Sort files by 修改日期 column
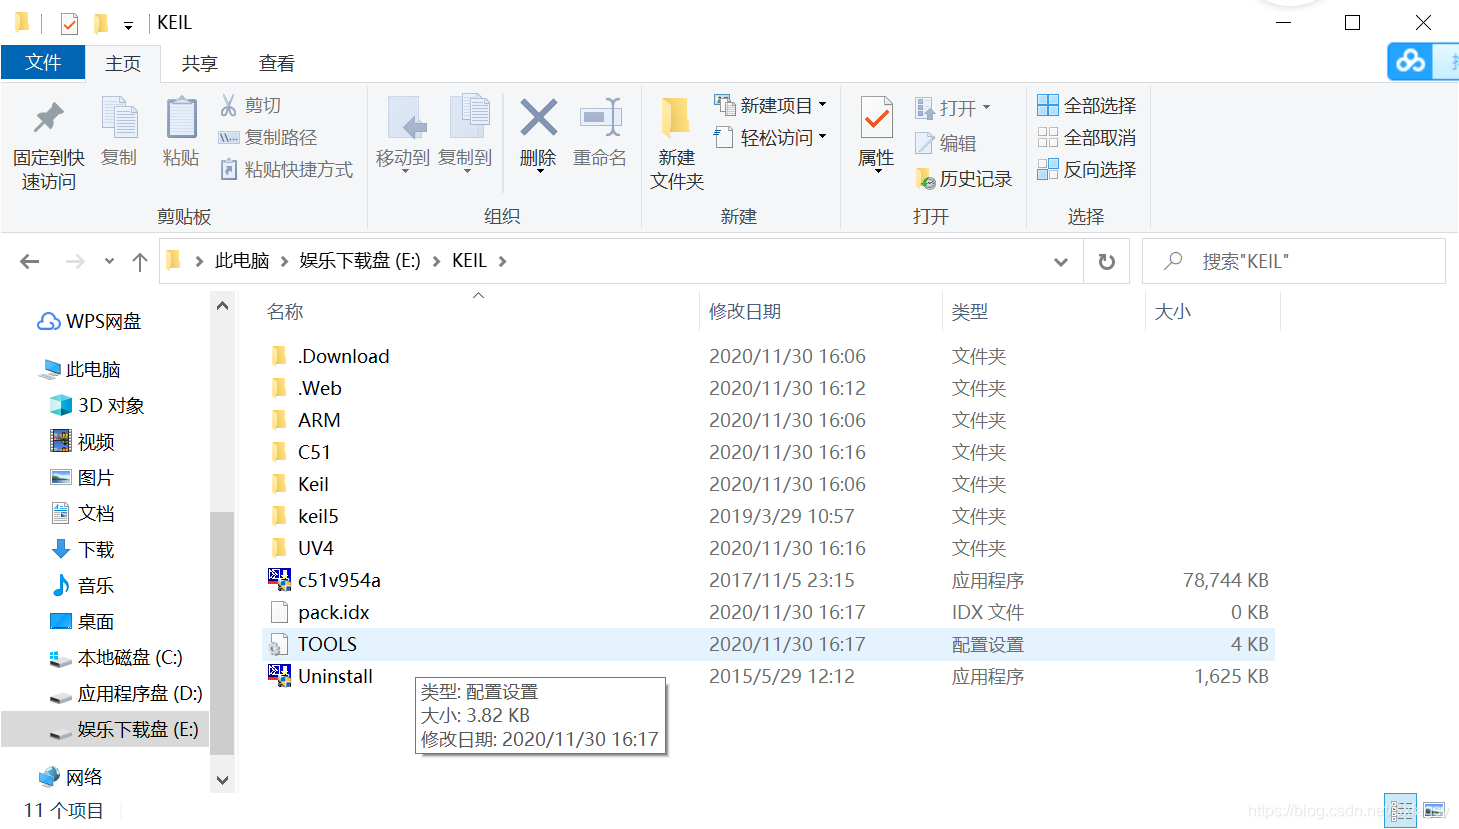Image resolution: width=1459 pixels, height=829 pixels. tap(745, 312)
